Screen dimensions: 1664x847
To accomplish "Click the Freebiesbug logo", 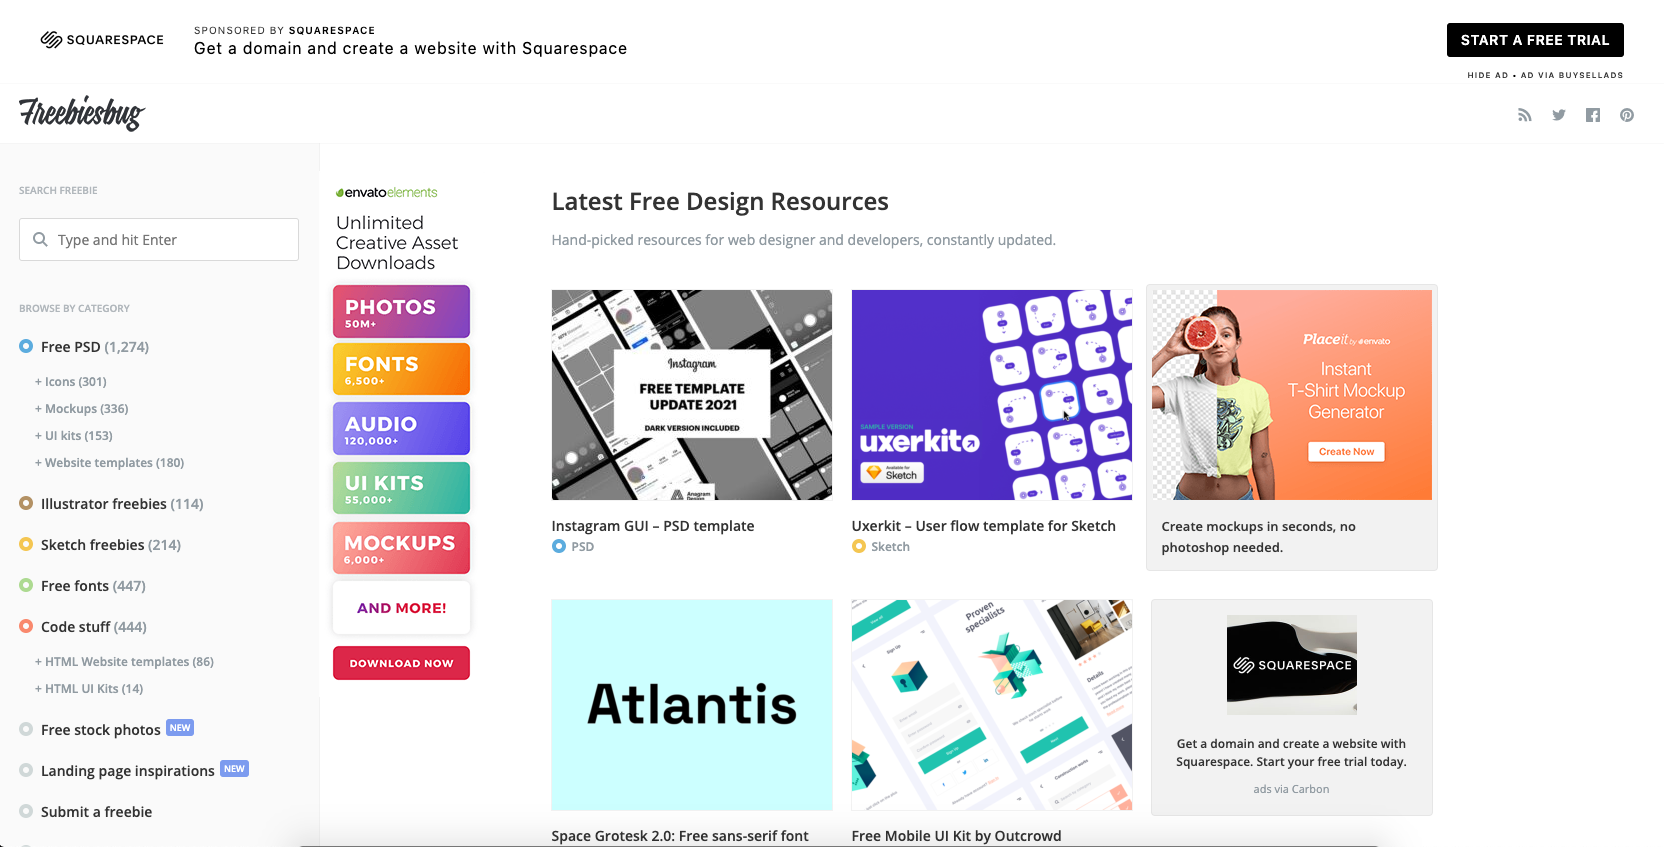I will point(82,113).
